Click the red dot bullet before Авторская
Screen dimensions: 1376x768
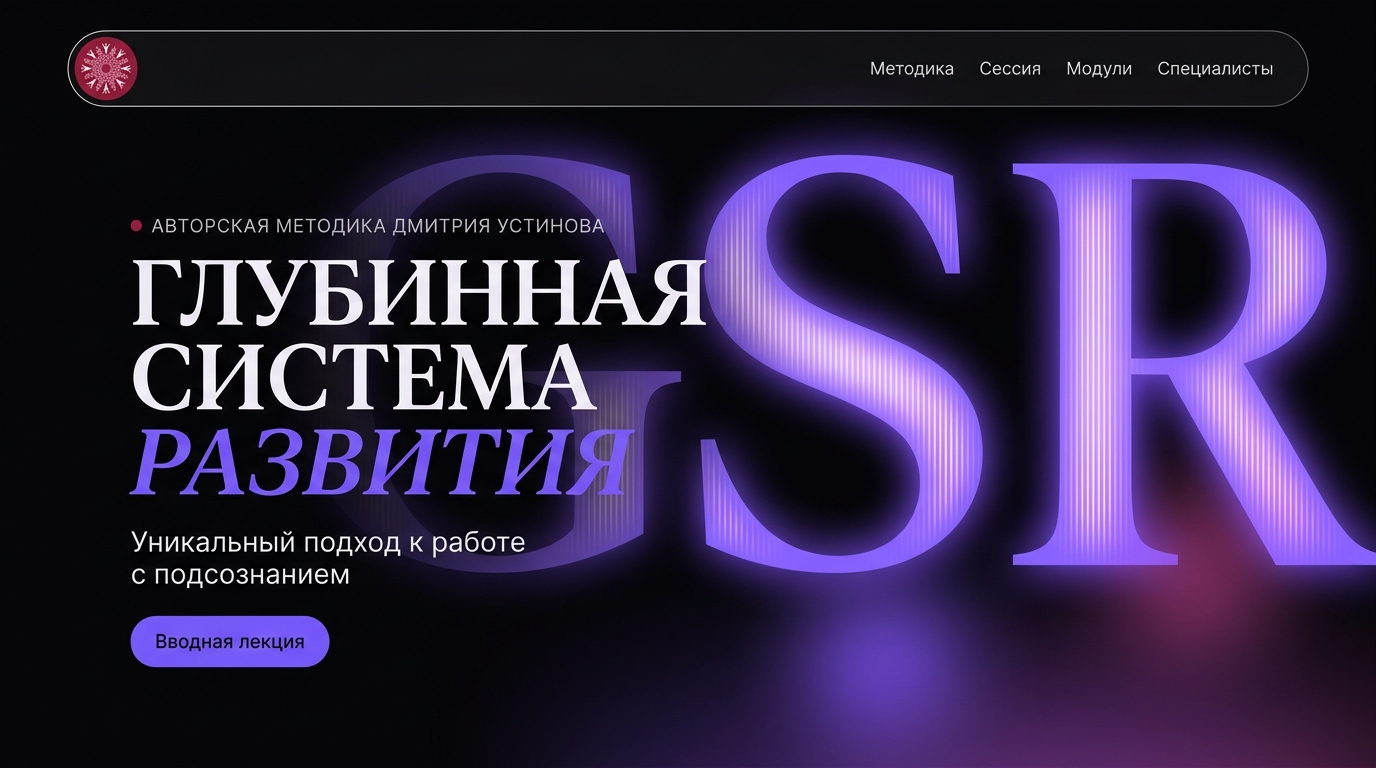pos(136,226)
